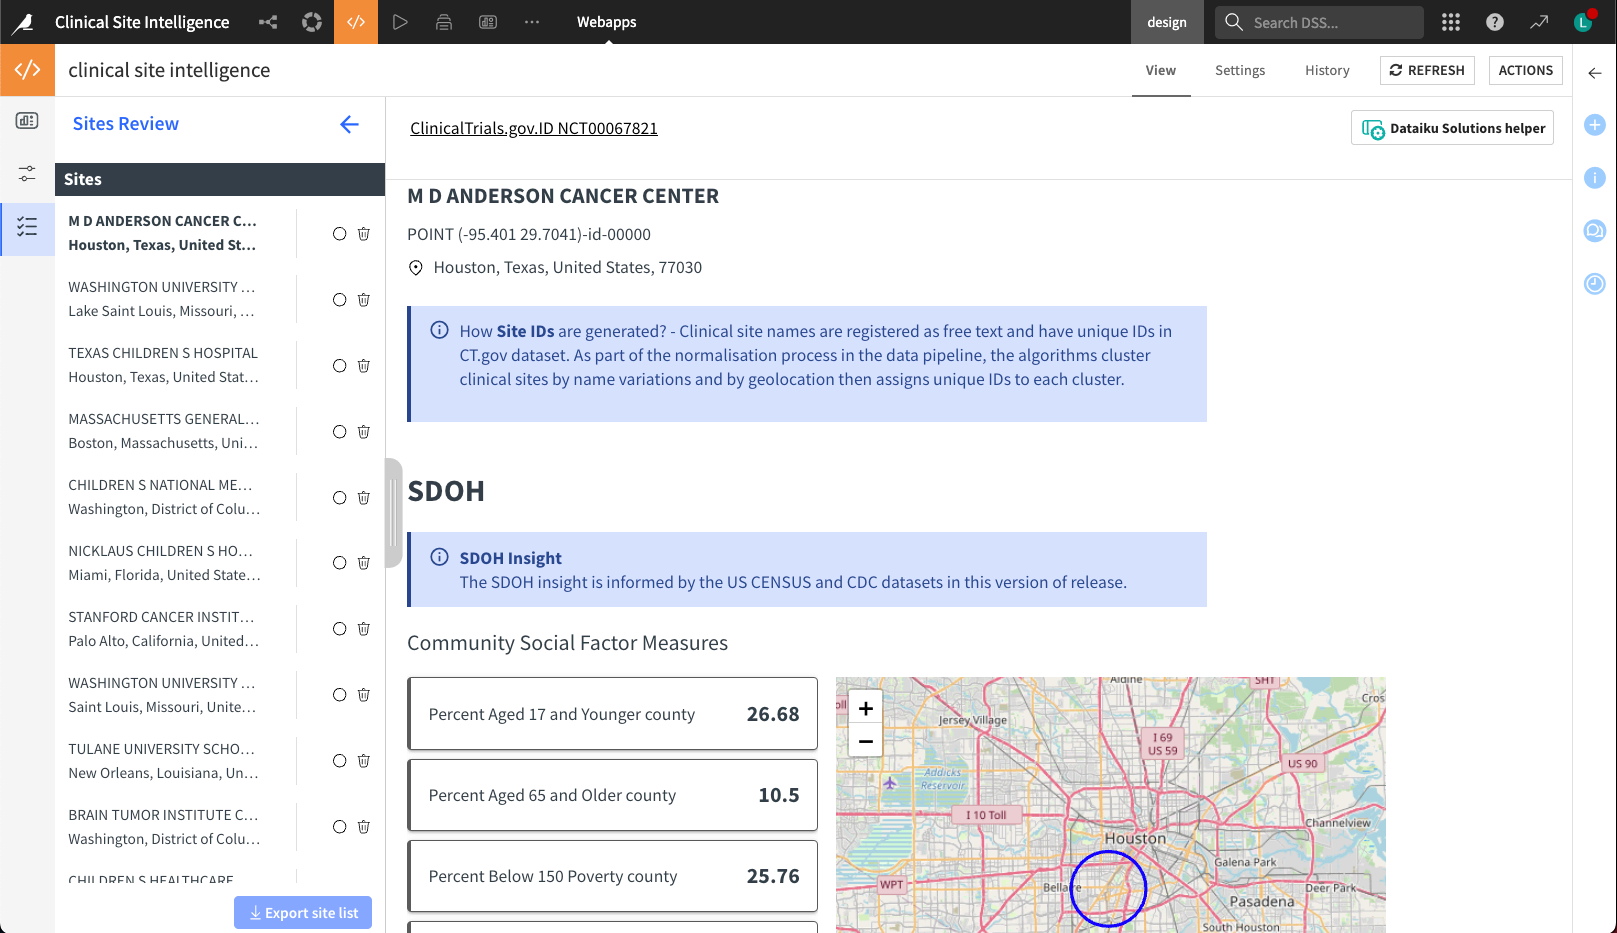Collapse the right info sidebar
Viewport: 1617px width, 933px height.
[x=1594, y=72]
